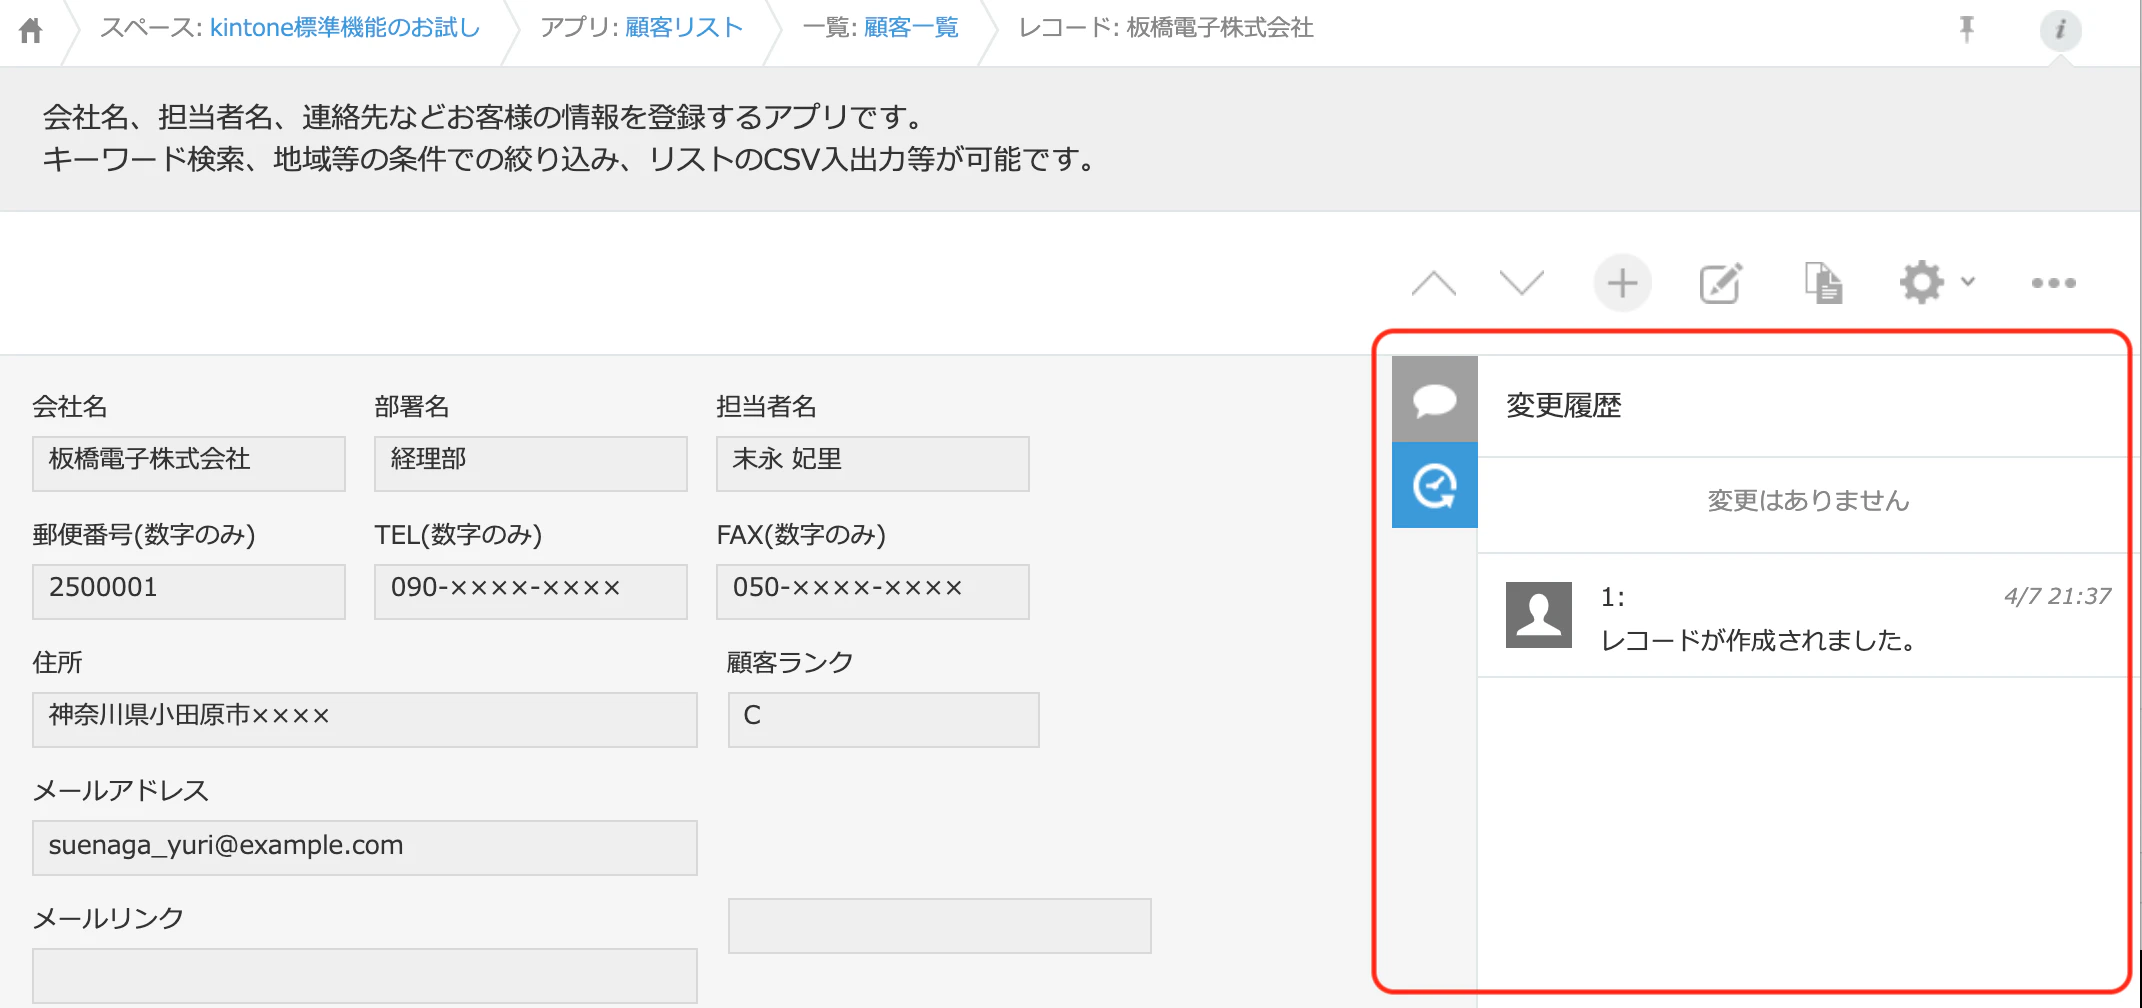Click FAX value 050-××××-××××
The height and width of the screenshot is (1008, 2142).
873,592
